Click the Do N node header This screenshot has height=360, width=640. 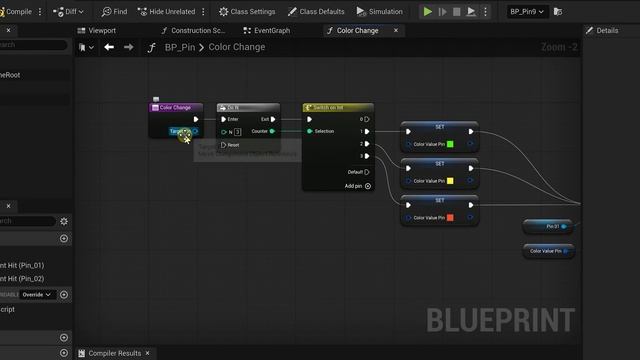[x=248, y=108]
